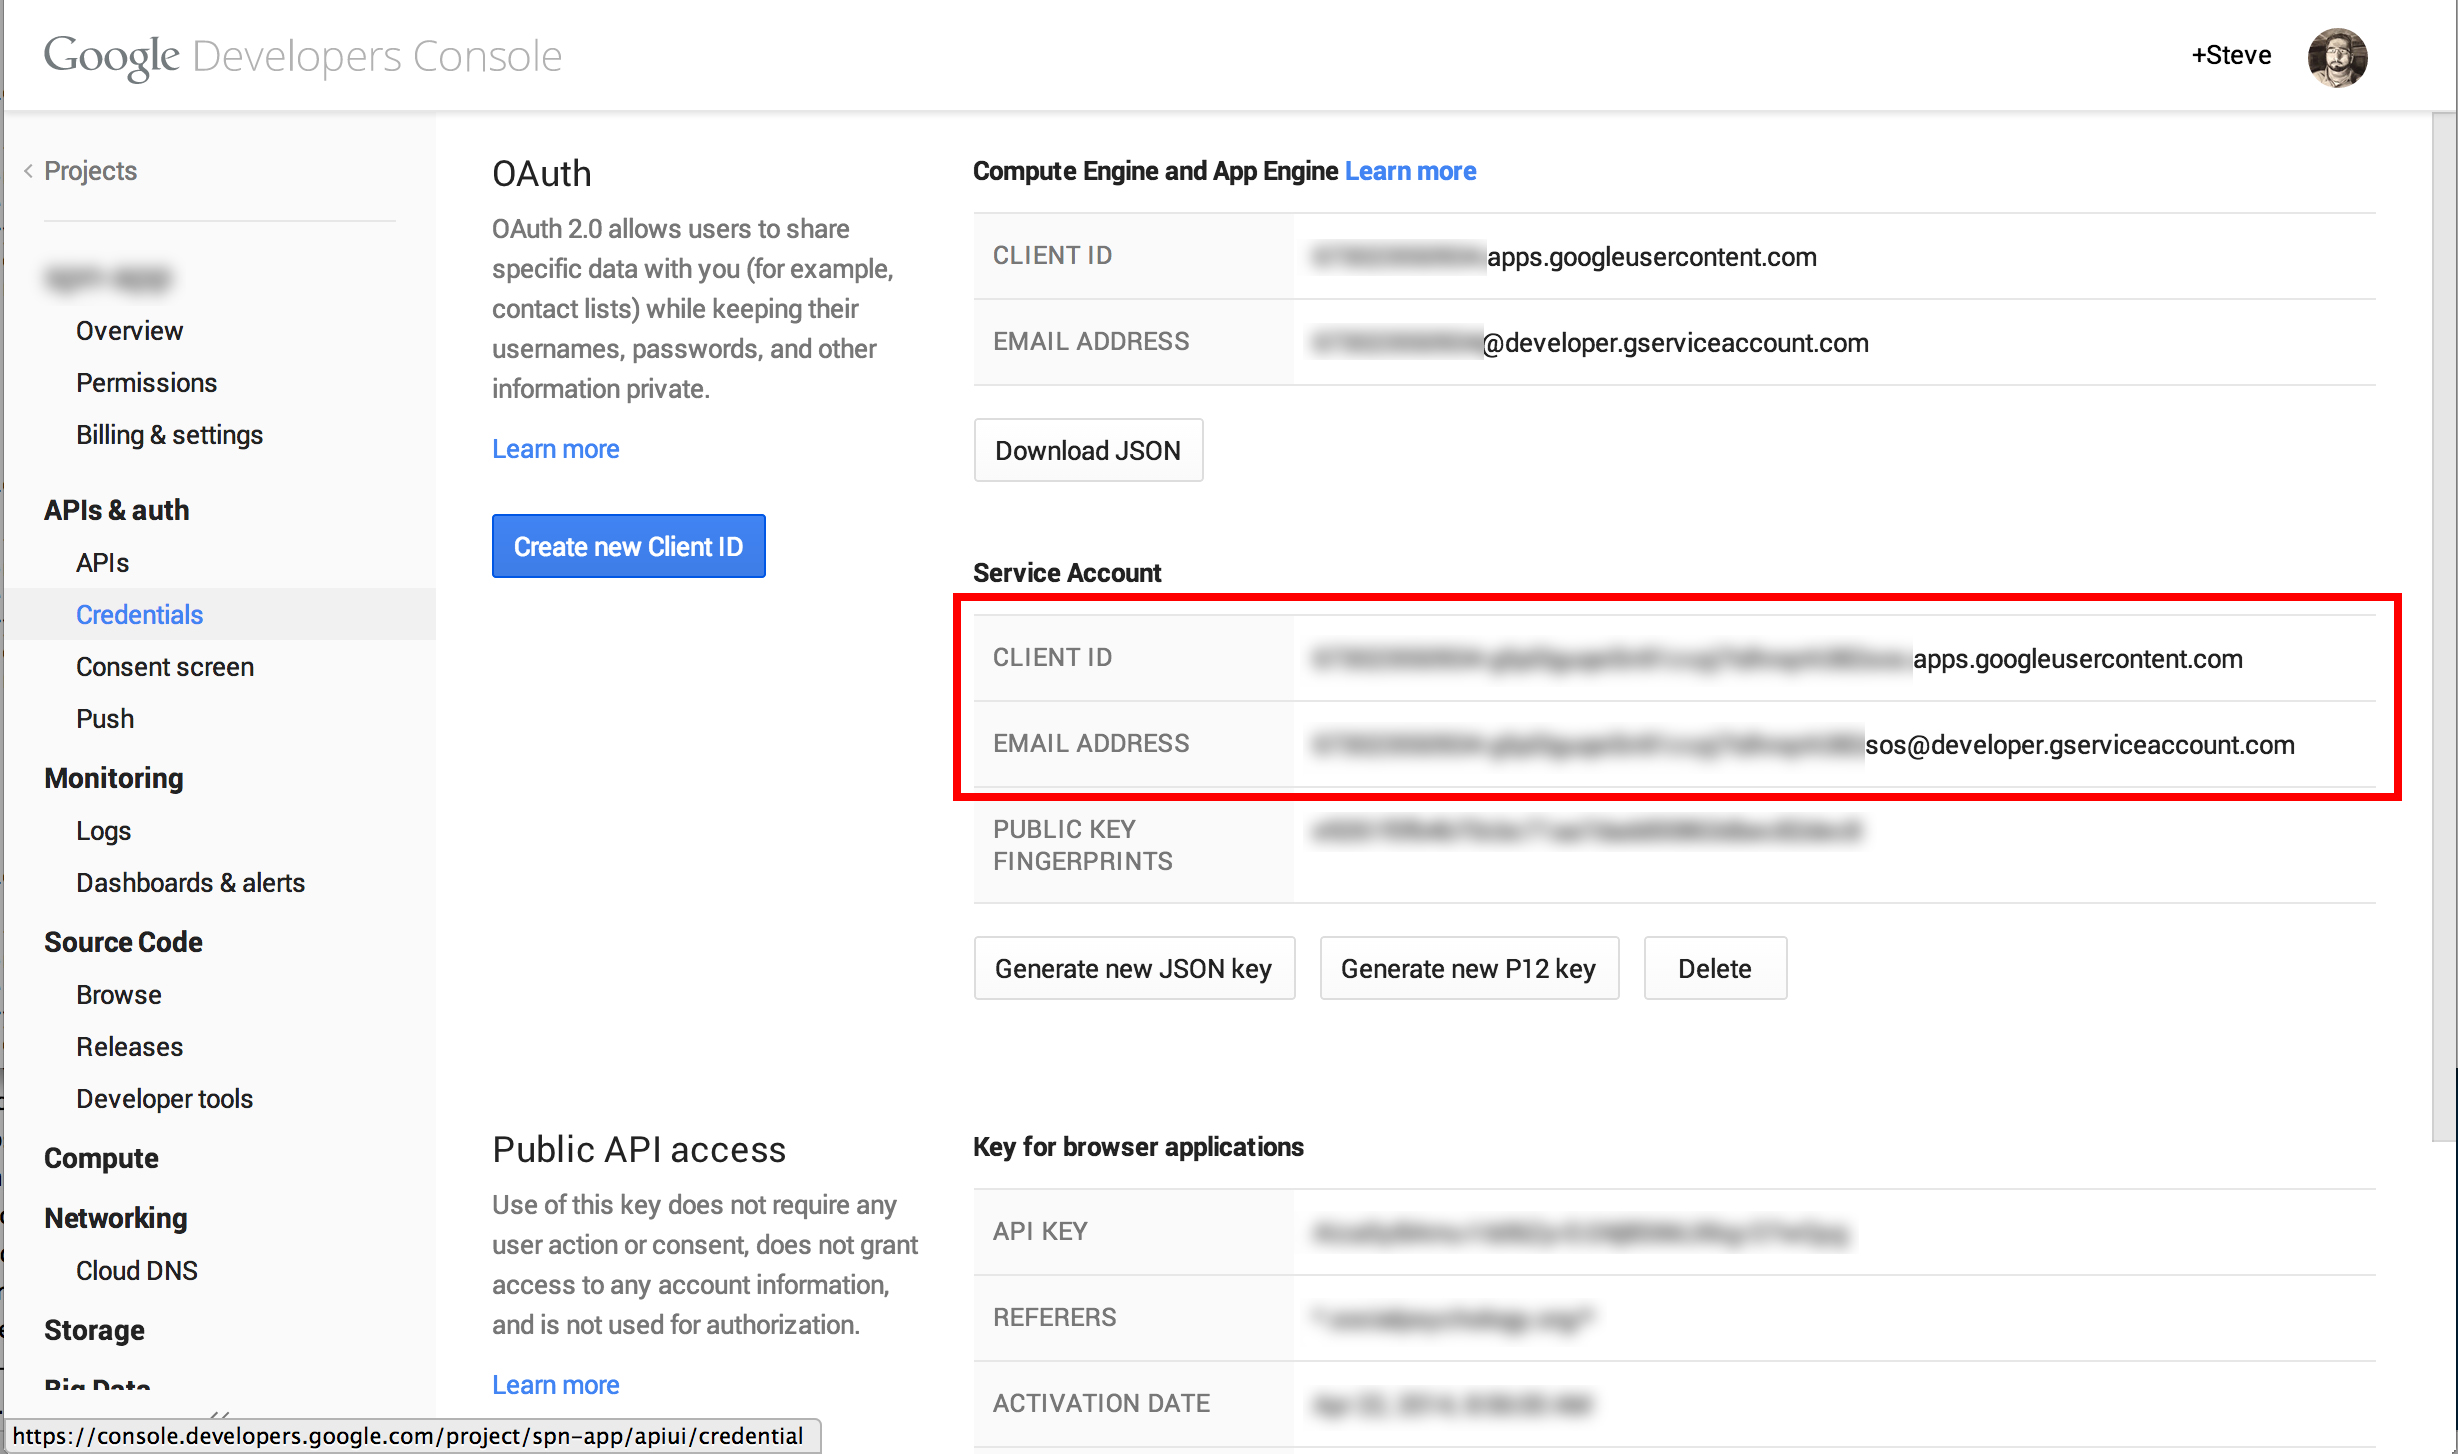Collapse the Monitoring sidebar section

(113, 778)
